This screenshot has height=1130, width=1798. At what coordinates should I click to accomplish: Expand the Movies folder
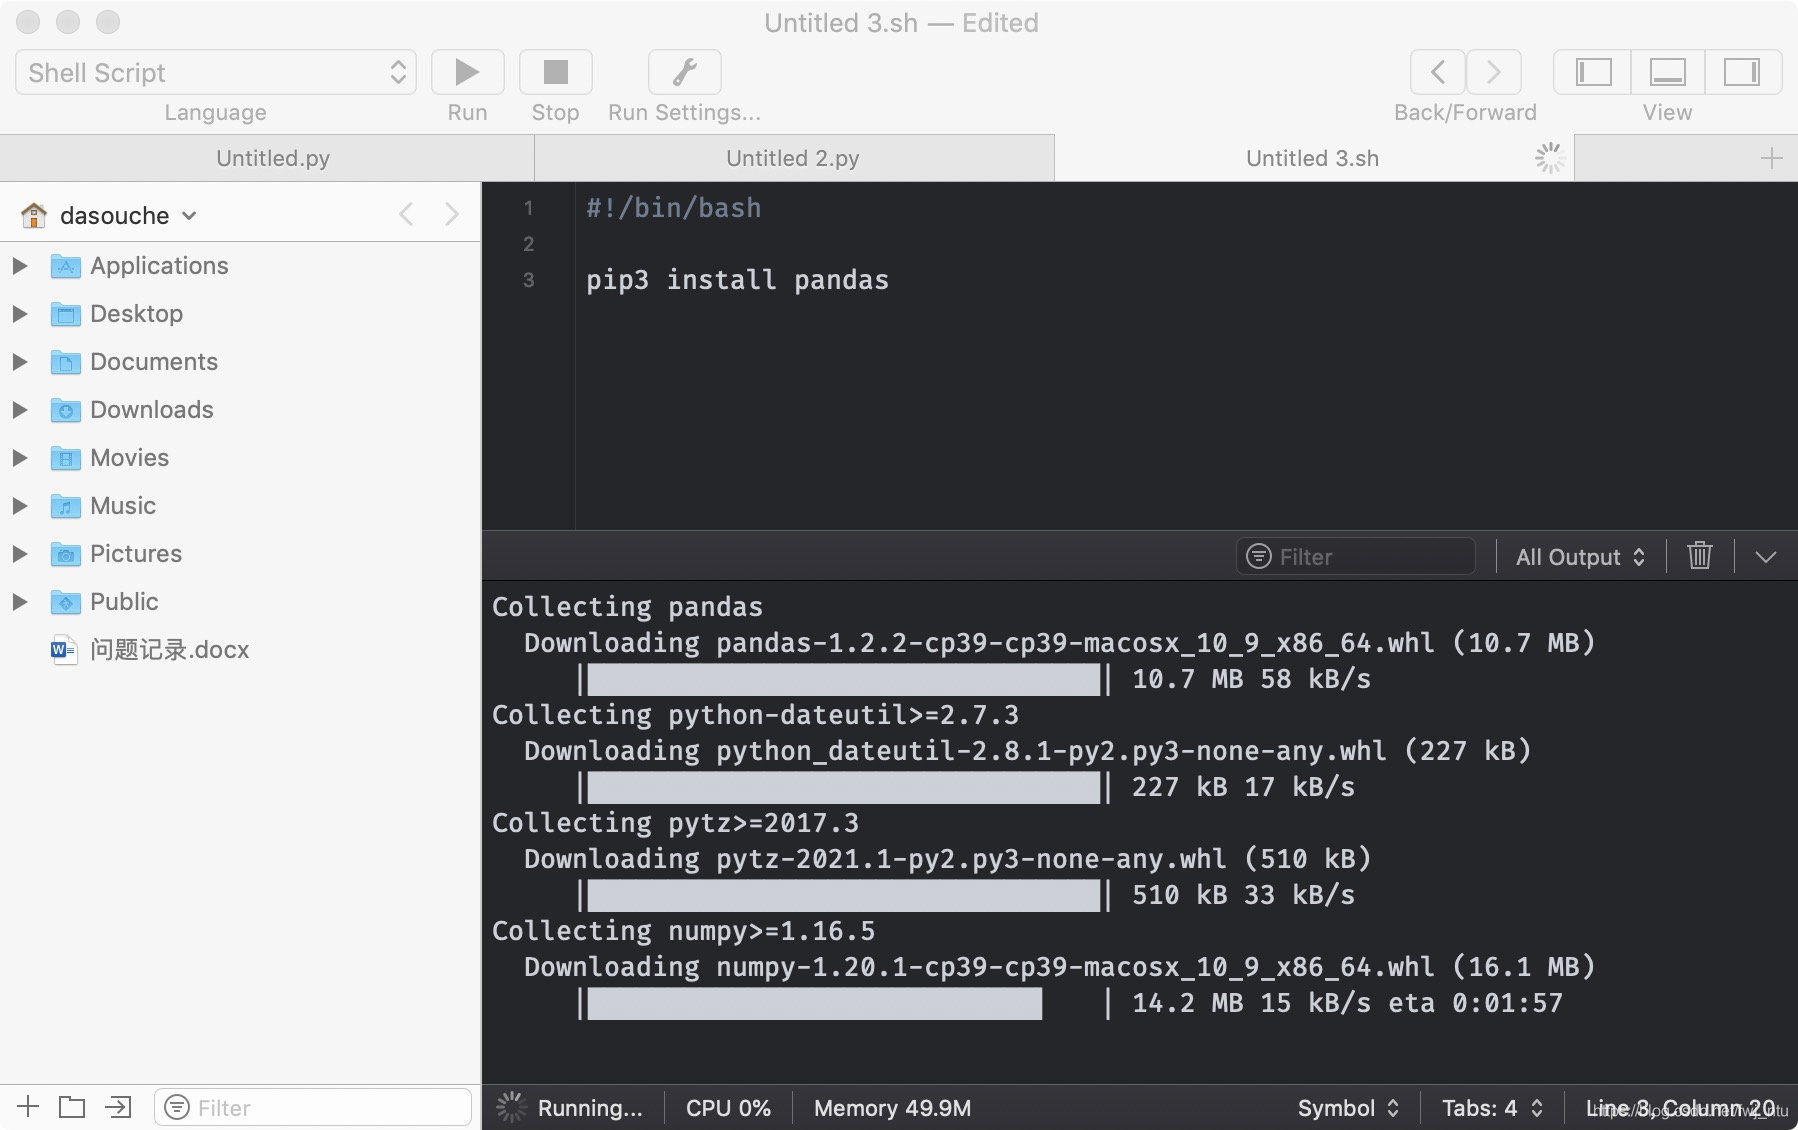point(19,457)
